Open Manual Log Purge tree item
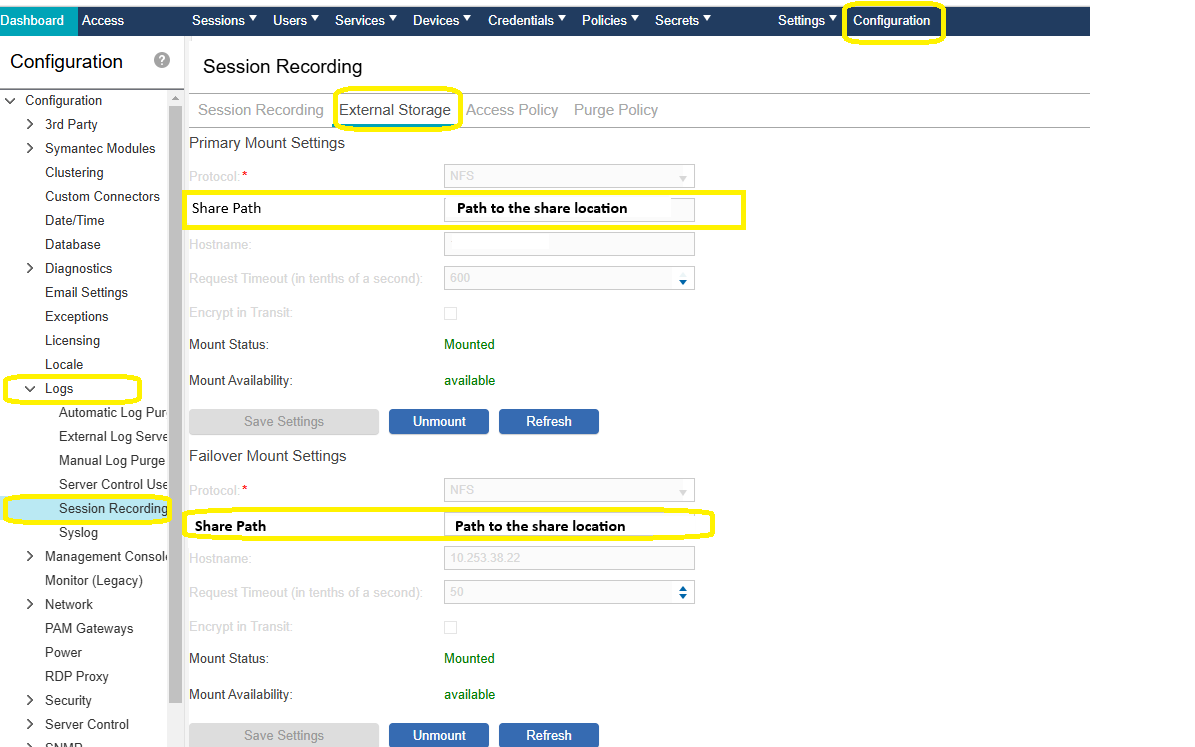The width and height of the screenshot is (1195, 747). [x=112, y=460]
